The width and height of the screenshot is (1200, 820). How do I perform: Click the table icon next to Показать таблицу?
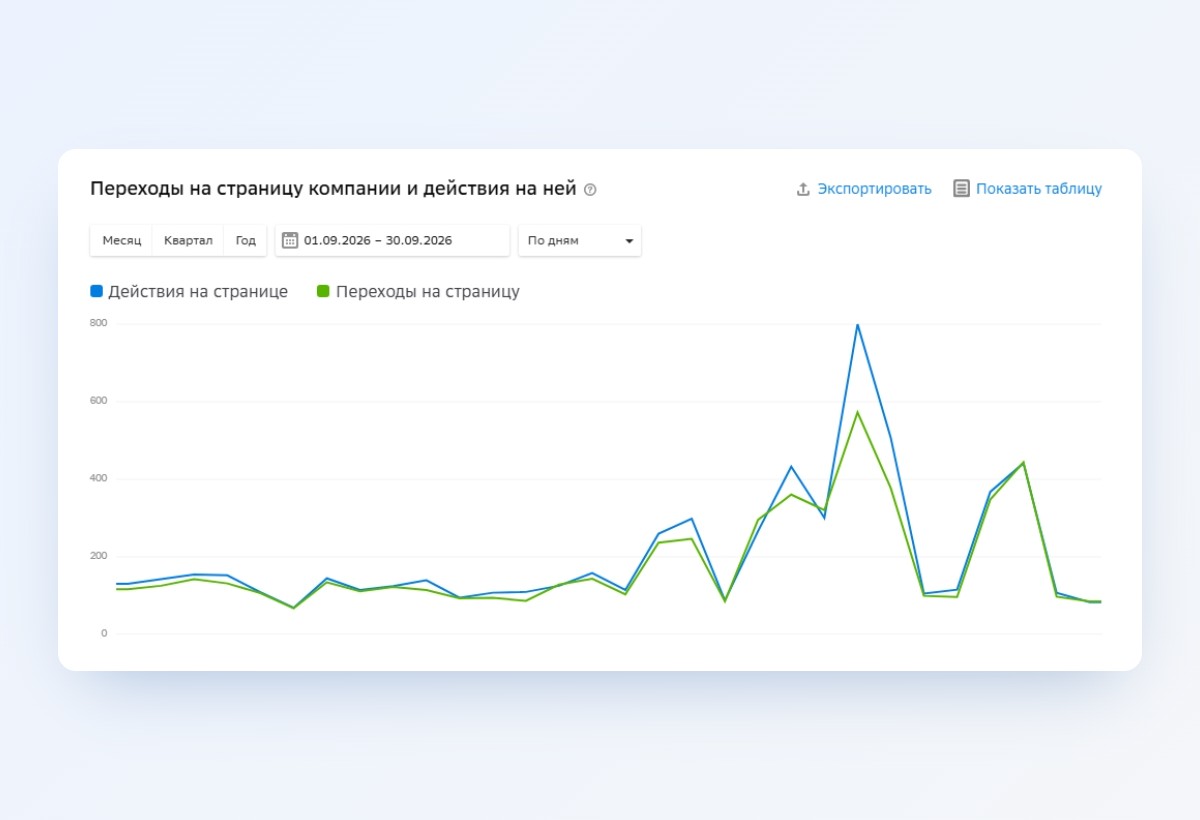[x=961, y=188]
